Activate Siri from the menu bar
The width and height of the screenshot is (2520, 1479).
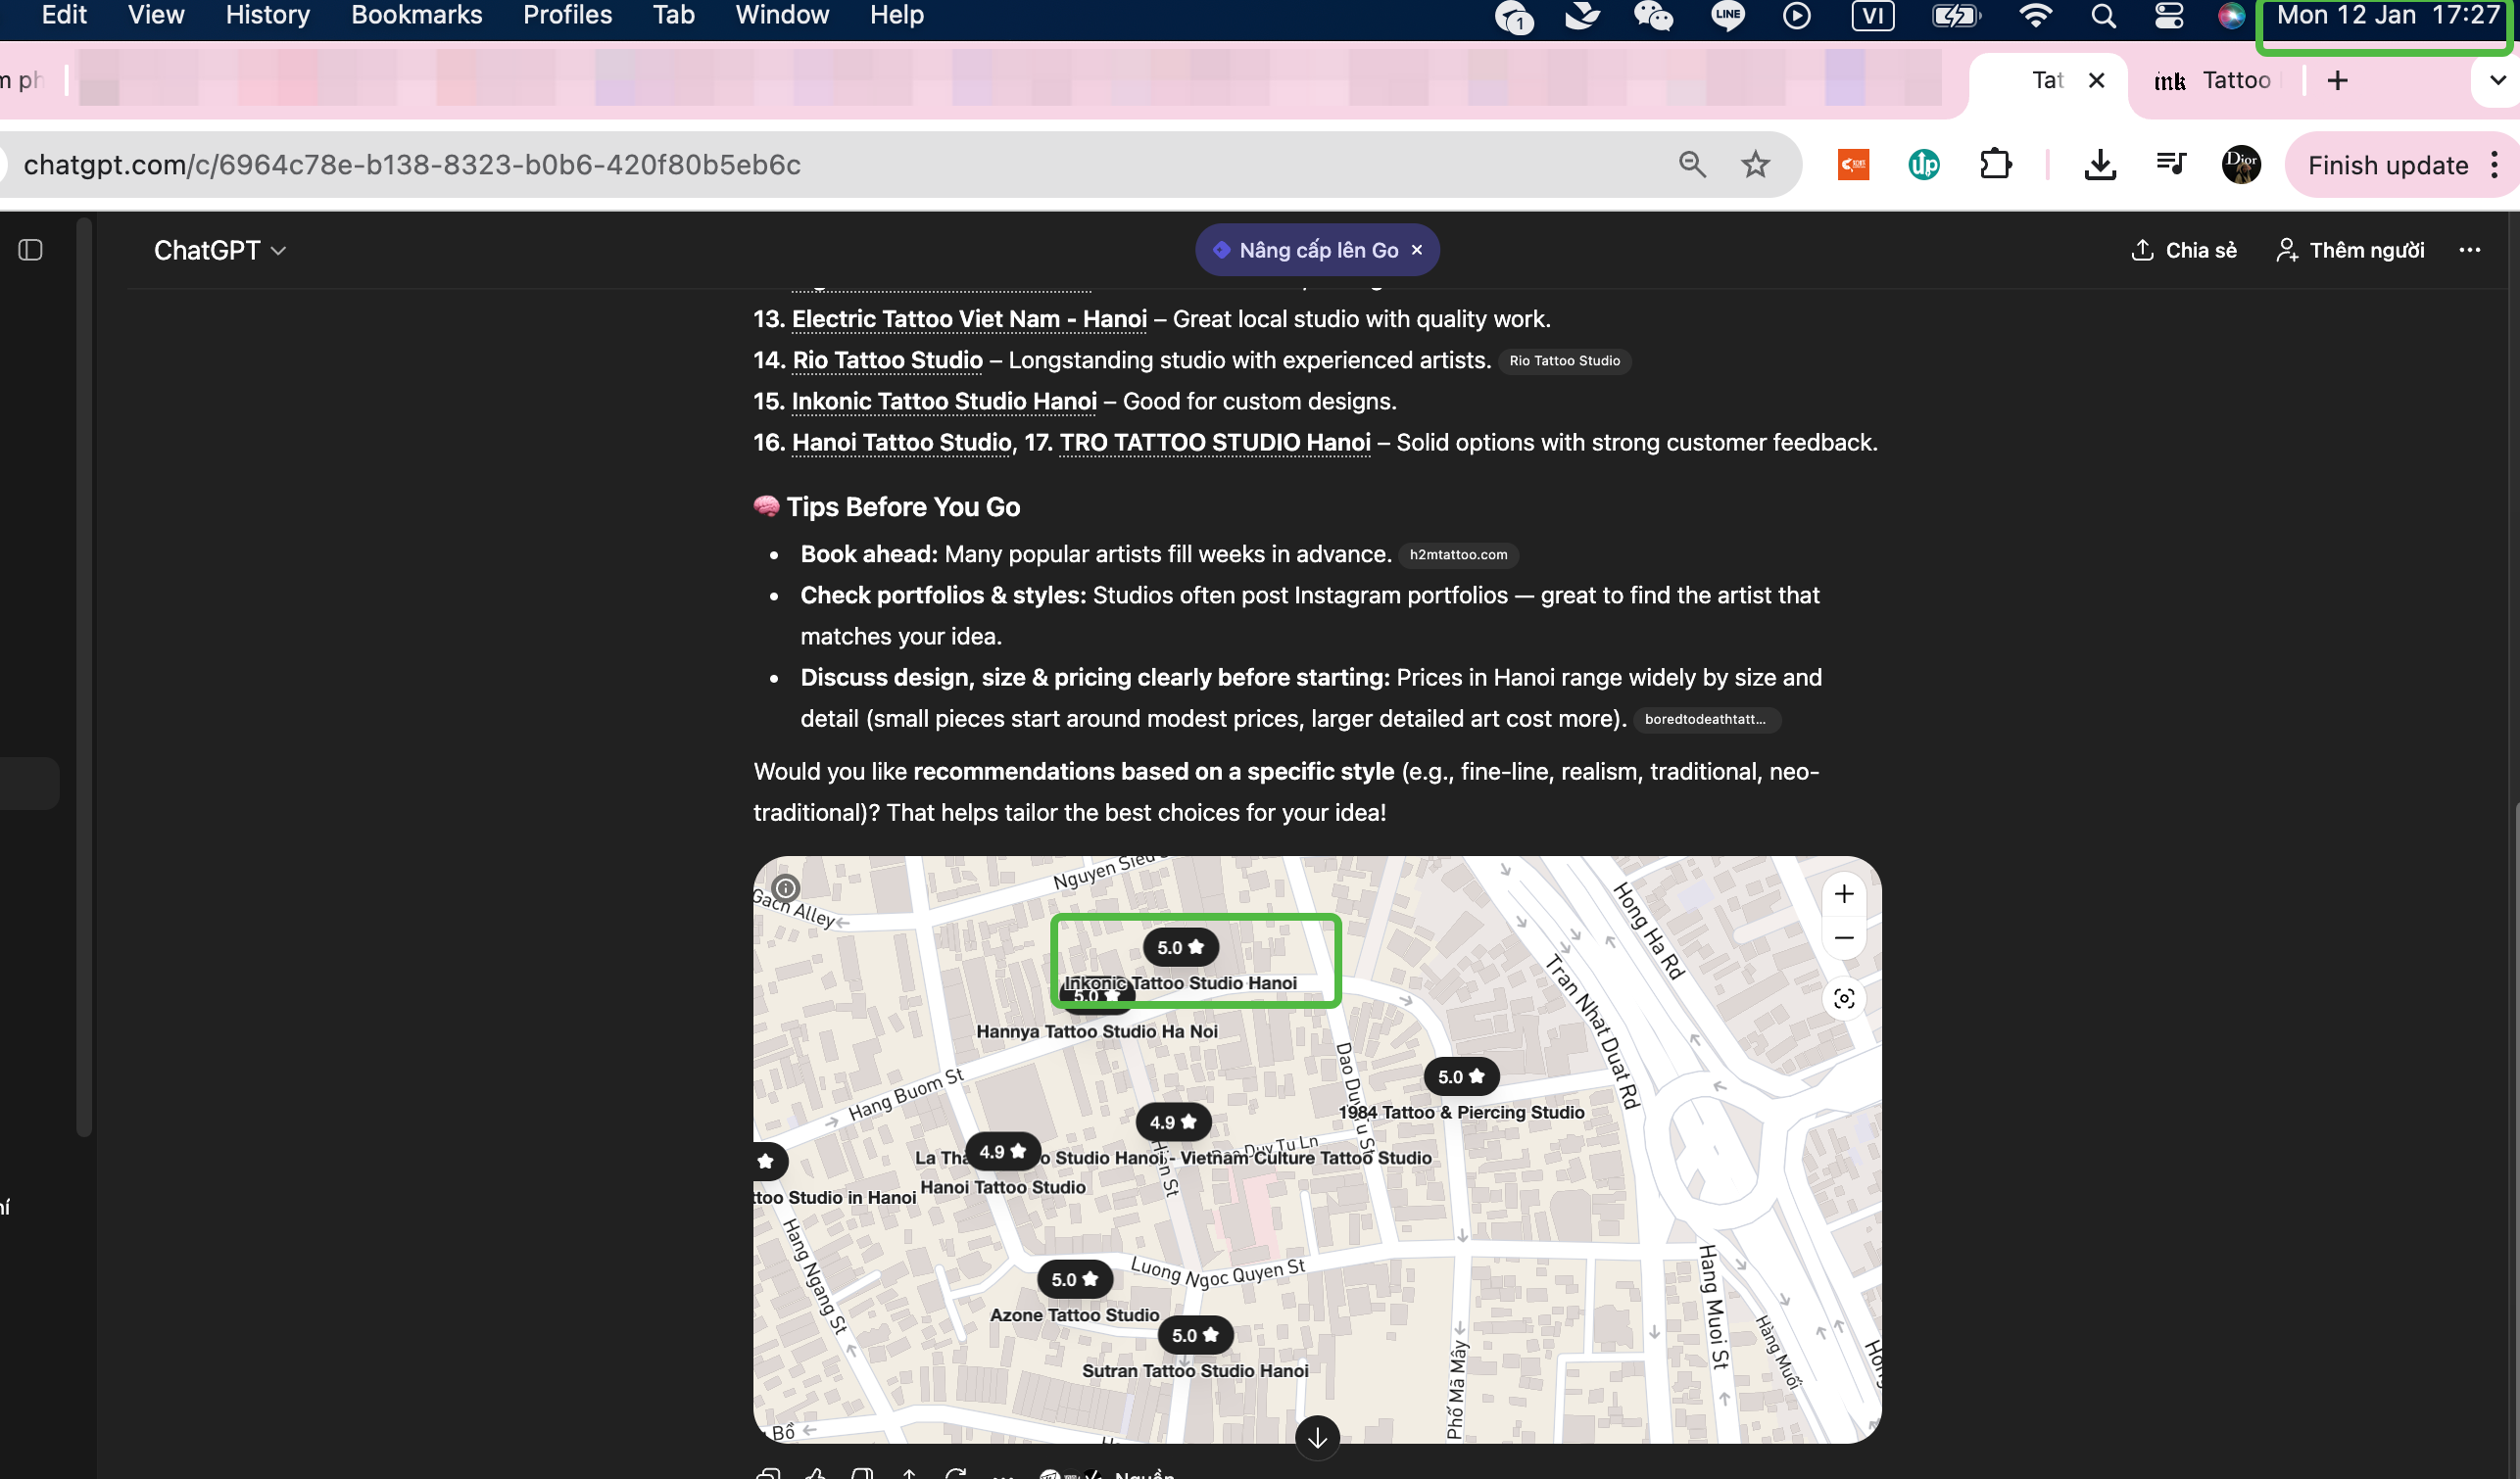point(2231,15)
